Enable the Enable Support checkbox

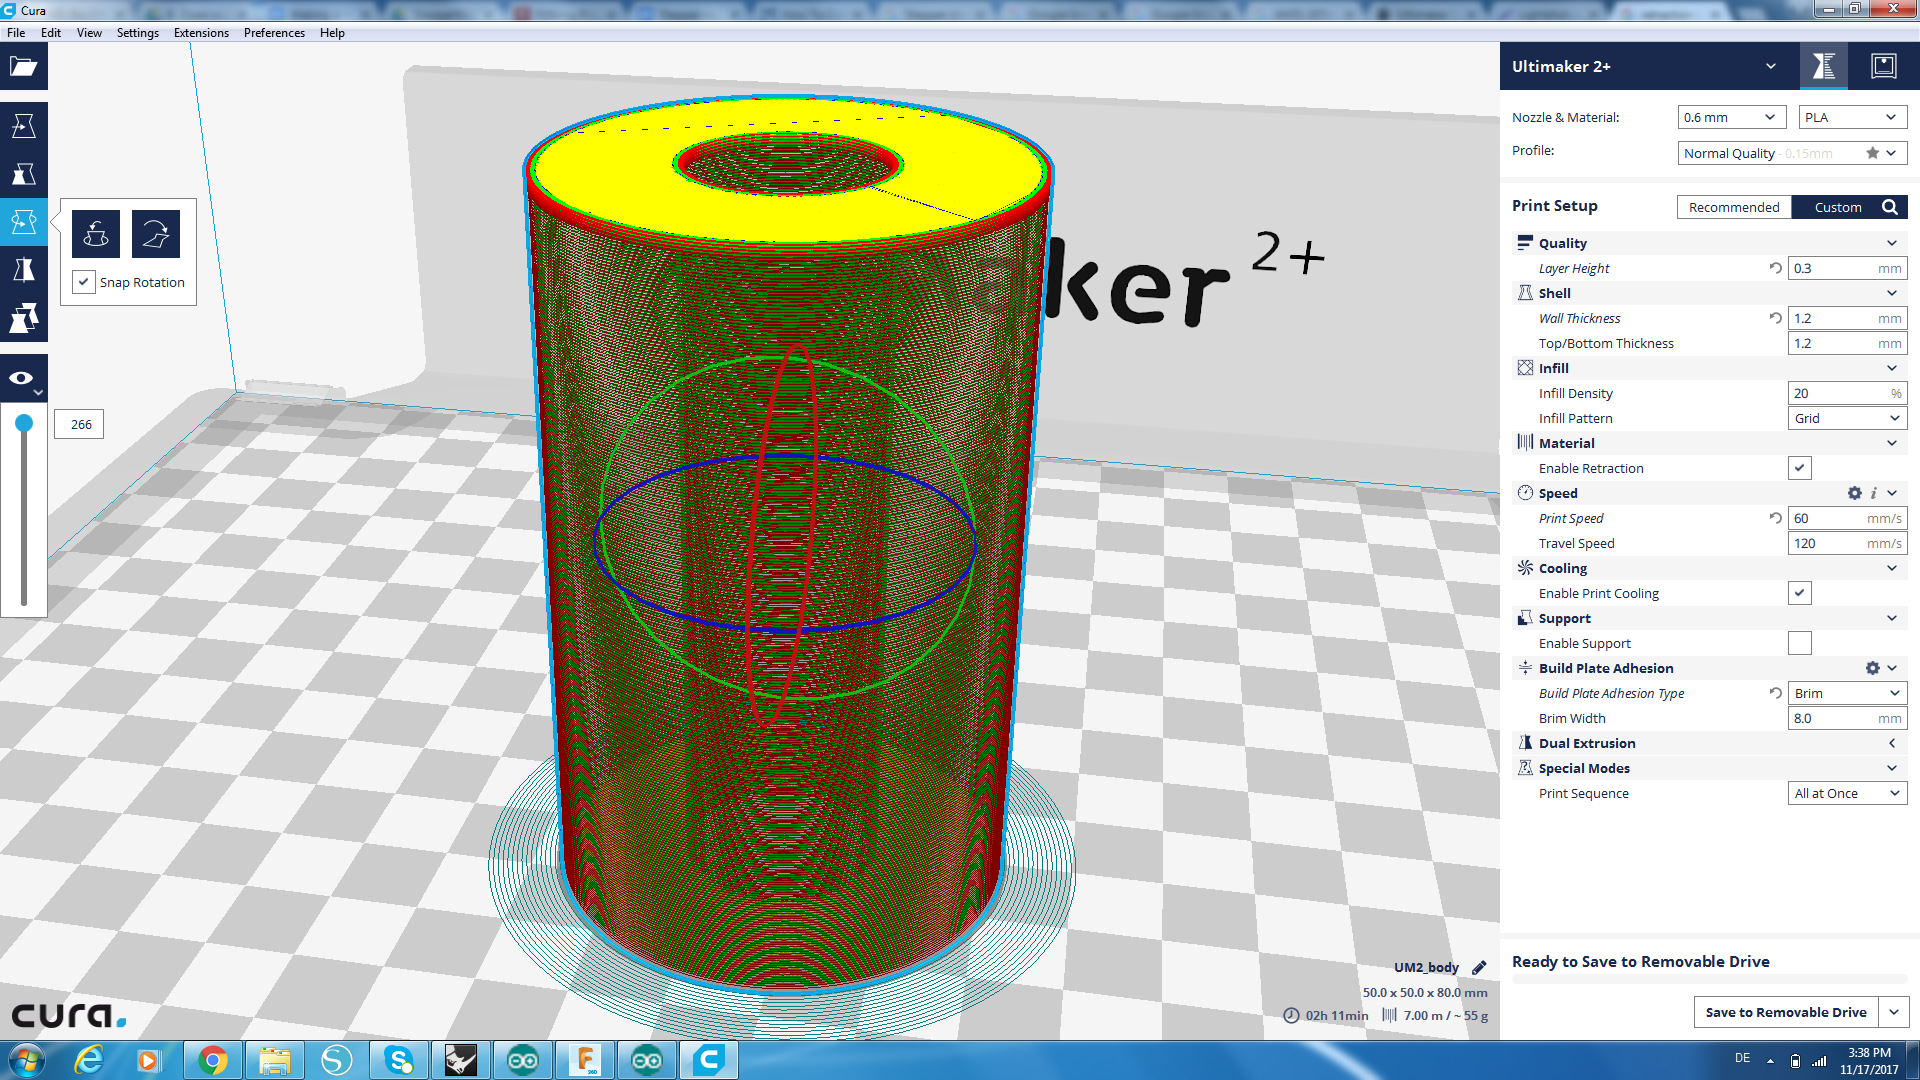point(1799,643)
